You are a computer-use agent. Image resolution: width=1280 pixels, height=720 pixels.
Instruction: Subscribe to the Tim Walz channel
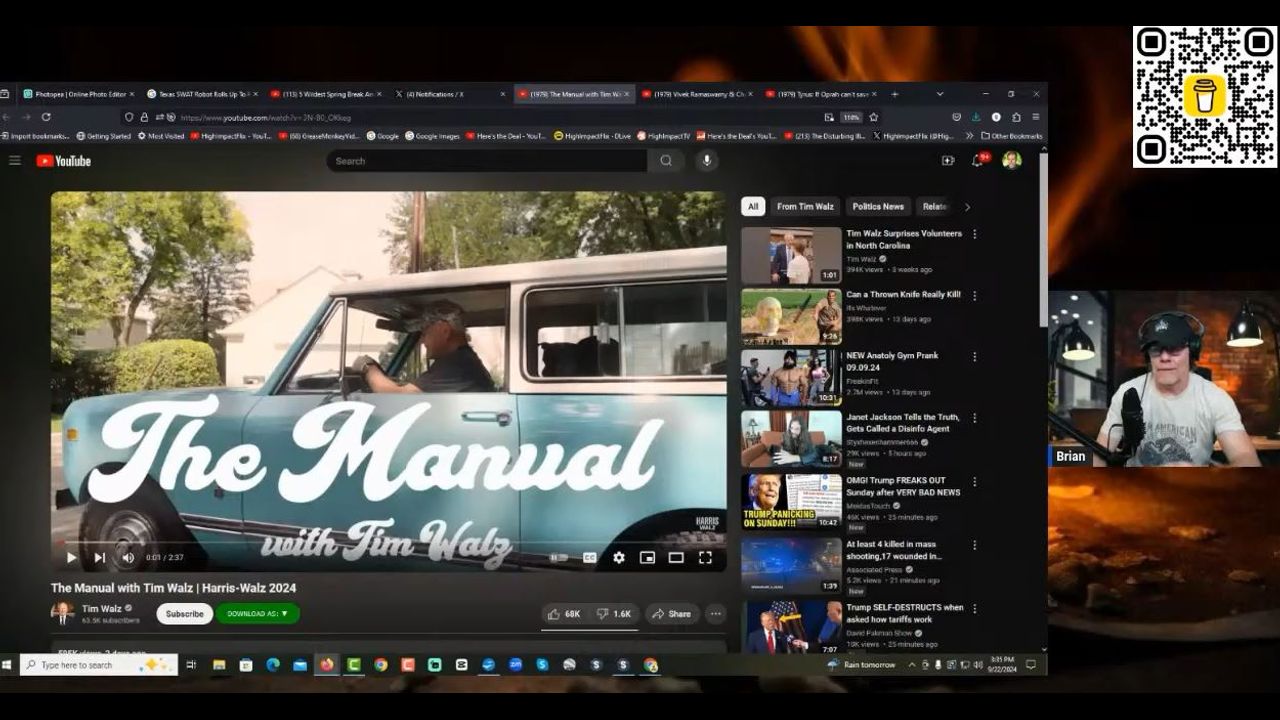click(184, 614)
